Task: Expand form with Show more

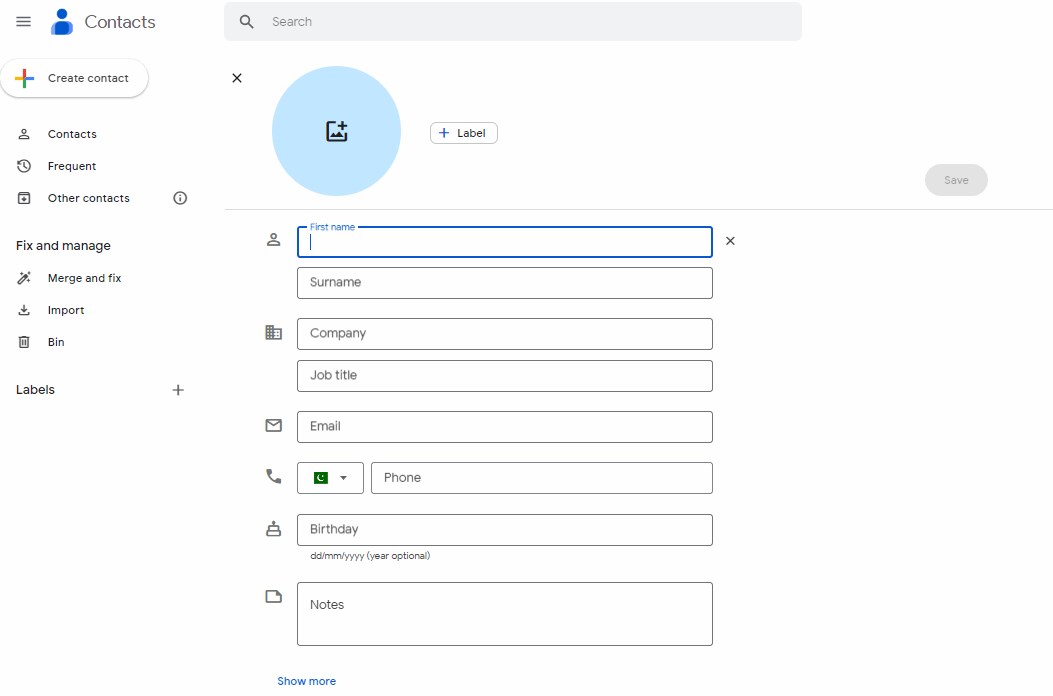Action: (x=306, y=681)
